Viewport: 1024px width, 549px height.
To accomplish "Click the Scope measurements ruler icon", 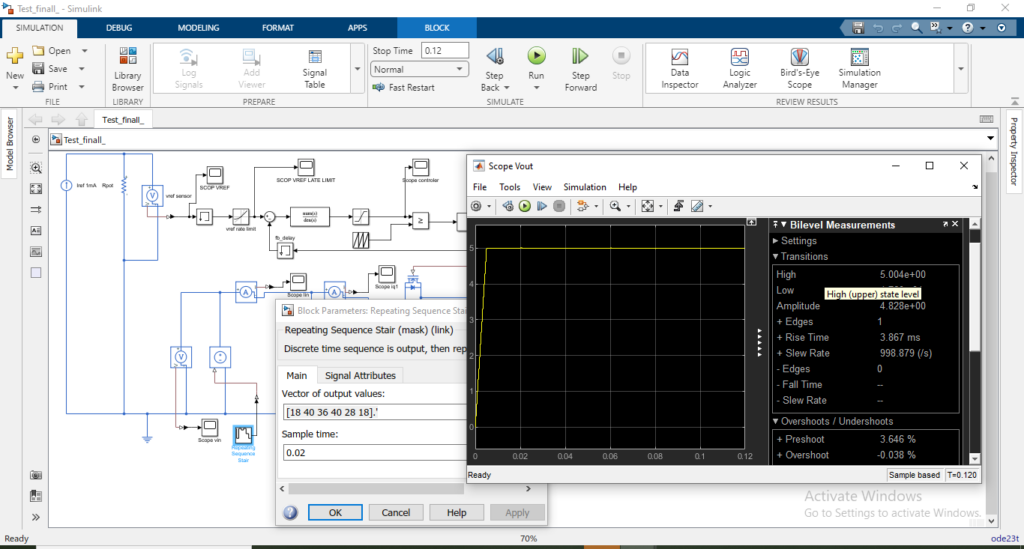I will (697, 206).
